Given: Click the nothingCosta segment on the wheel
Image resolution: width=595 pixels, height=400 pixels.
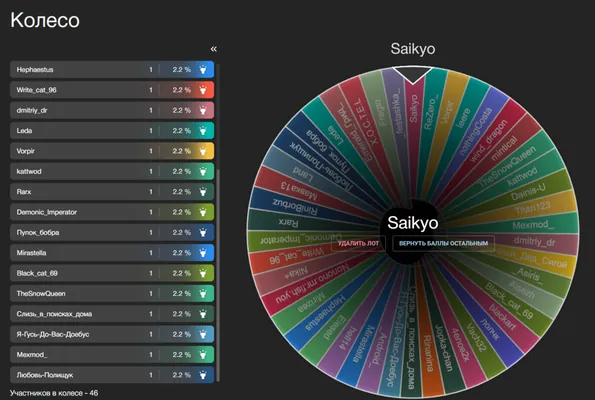Looking at the screenshot, I should pyautogui.click(x=476, y=131).
